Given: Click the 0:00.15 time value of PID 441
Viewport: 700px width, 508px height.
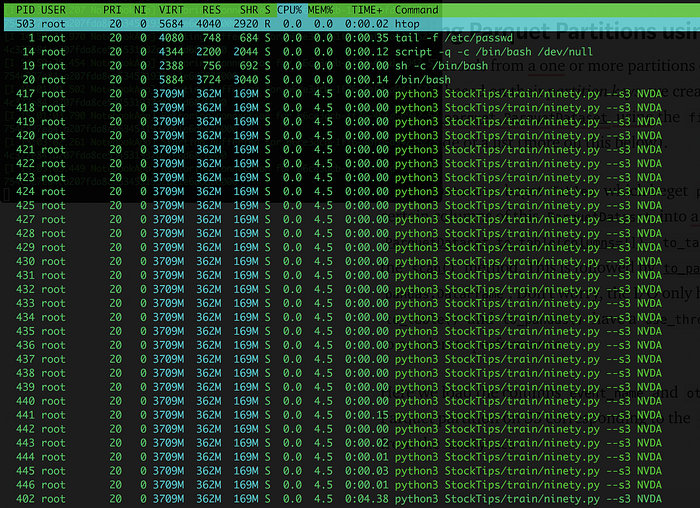Looking at the screenshot, I should click(x=367, y=415).
